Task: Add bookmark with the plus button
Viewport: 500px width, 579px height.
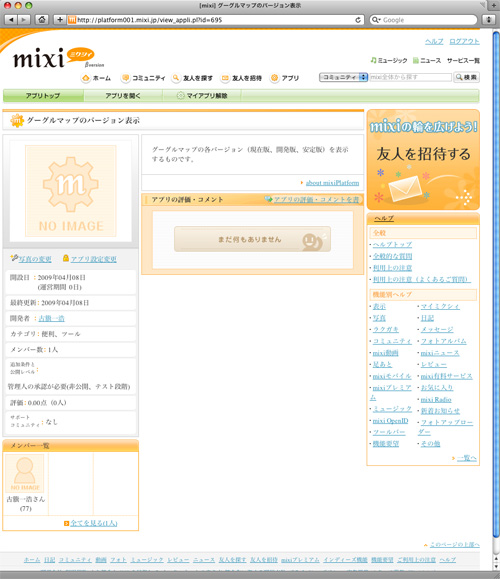Action: tap(60, 20)
